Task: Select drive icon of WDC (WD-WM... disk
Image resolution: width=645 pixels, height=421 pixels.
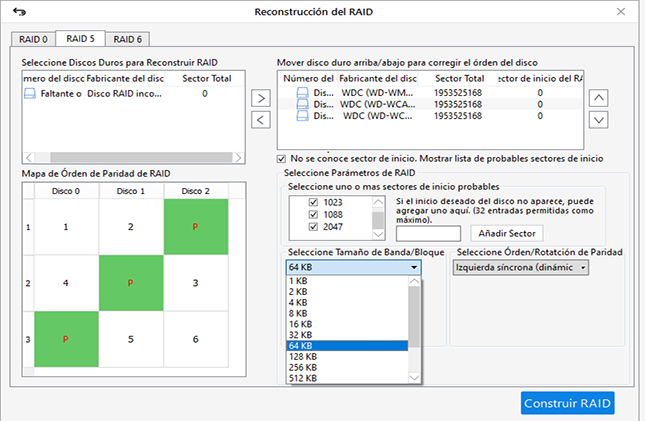Action: (302, 93)
